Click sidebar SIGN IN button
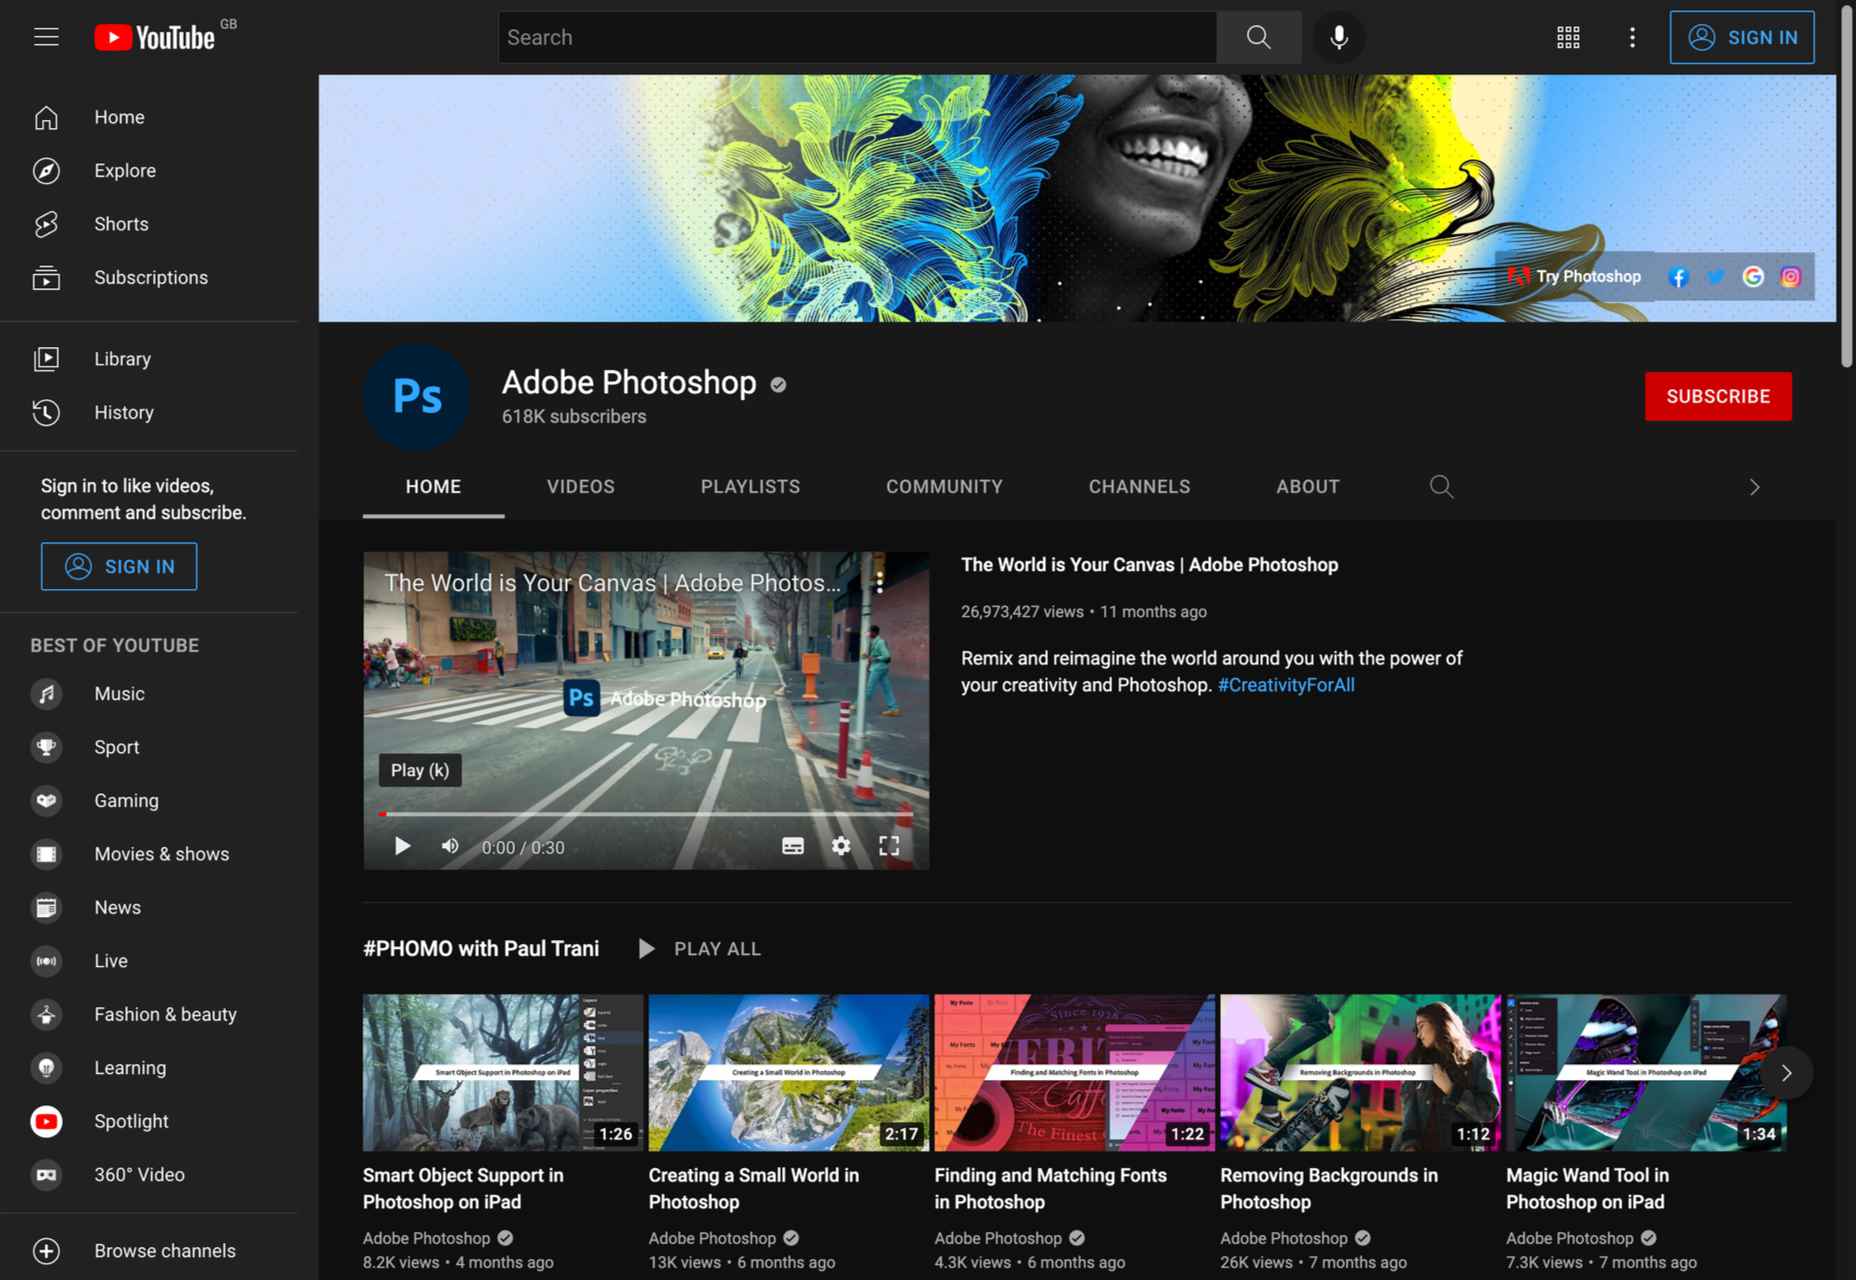Screen dimensions: 1856x1280 119,566
